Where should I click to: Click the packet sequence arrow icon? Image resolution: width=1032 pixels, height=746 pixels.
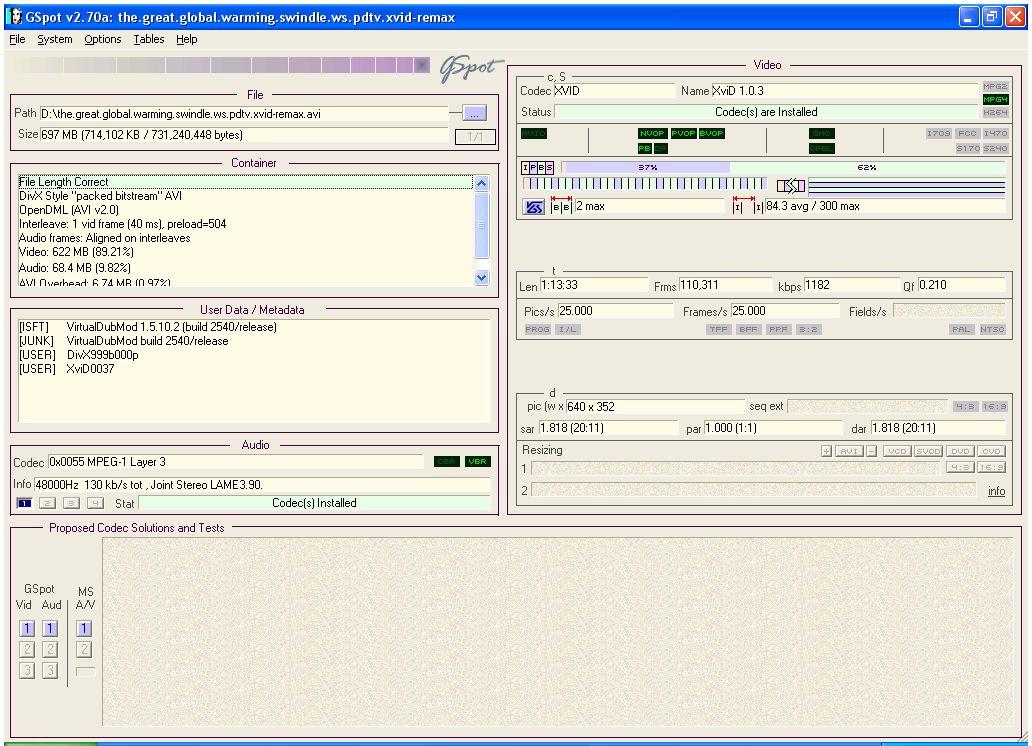[x=790, y=186]
